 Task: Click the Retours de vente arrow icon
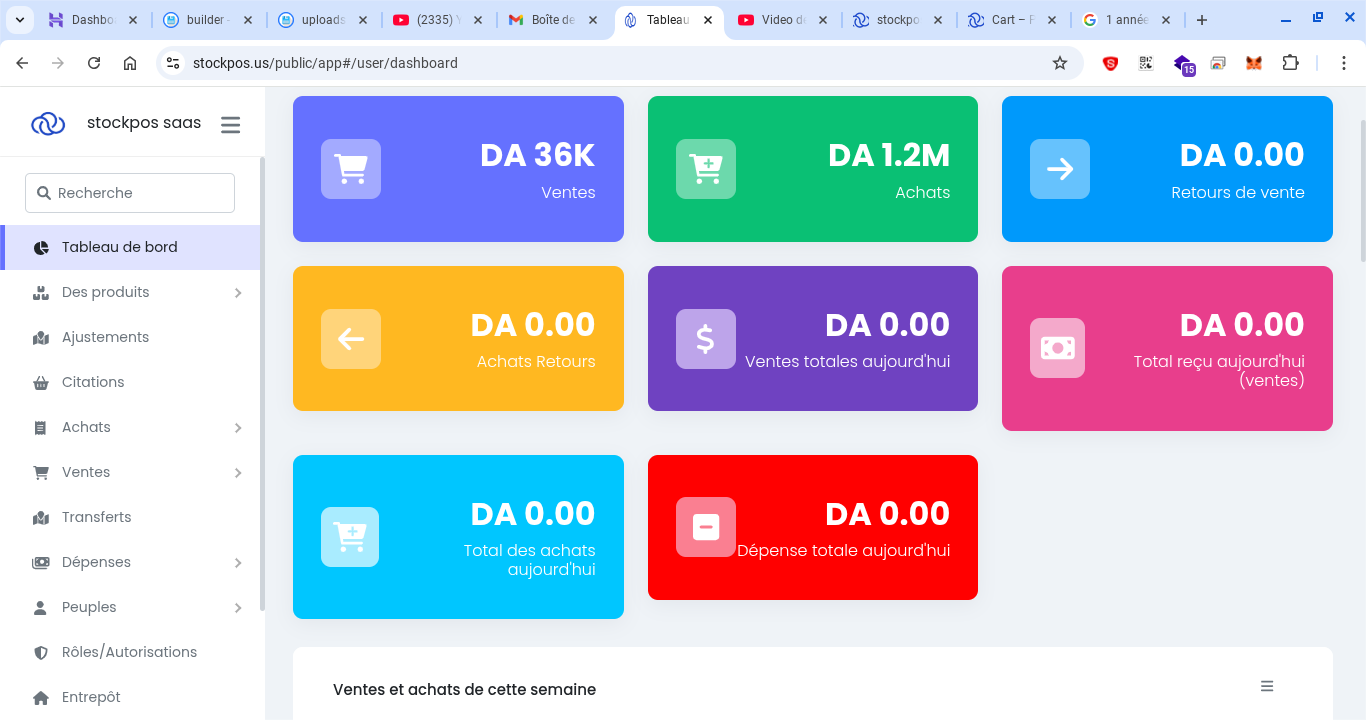[1059, 169]
